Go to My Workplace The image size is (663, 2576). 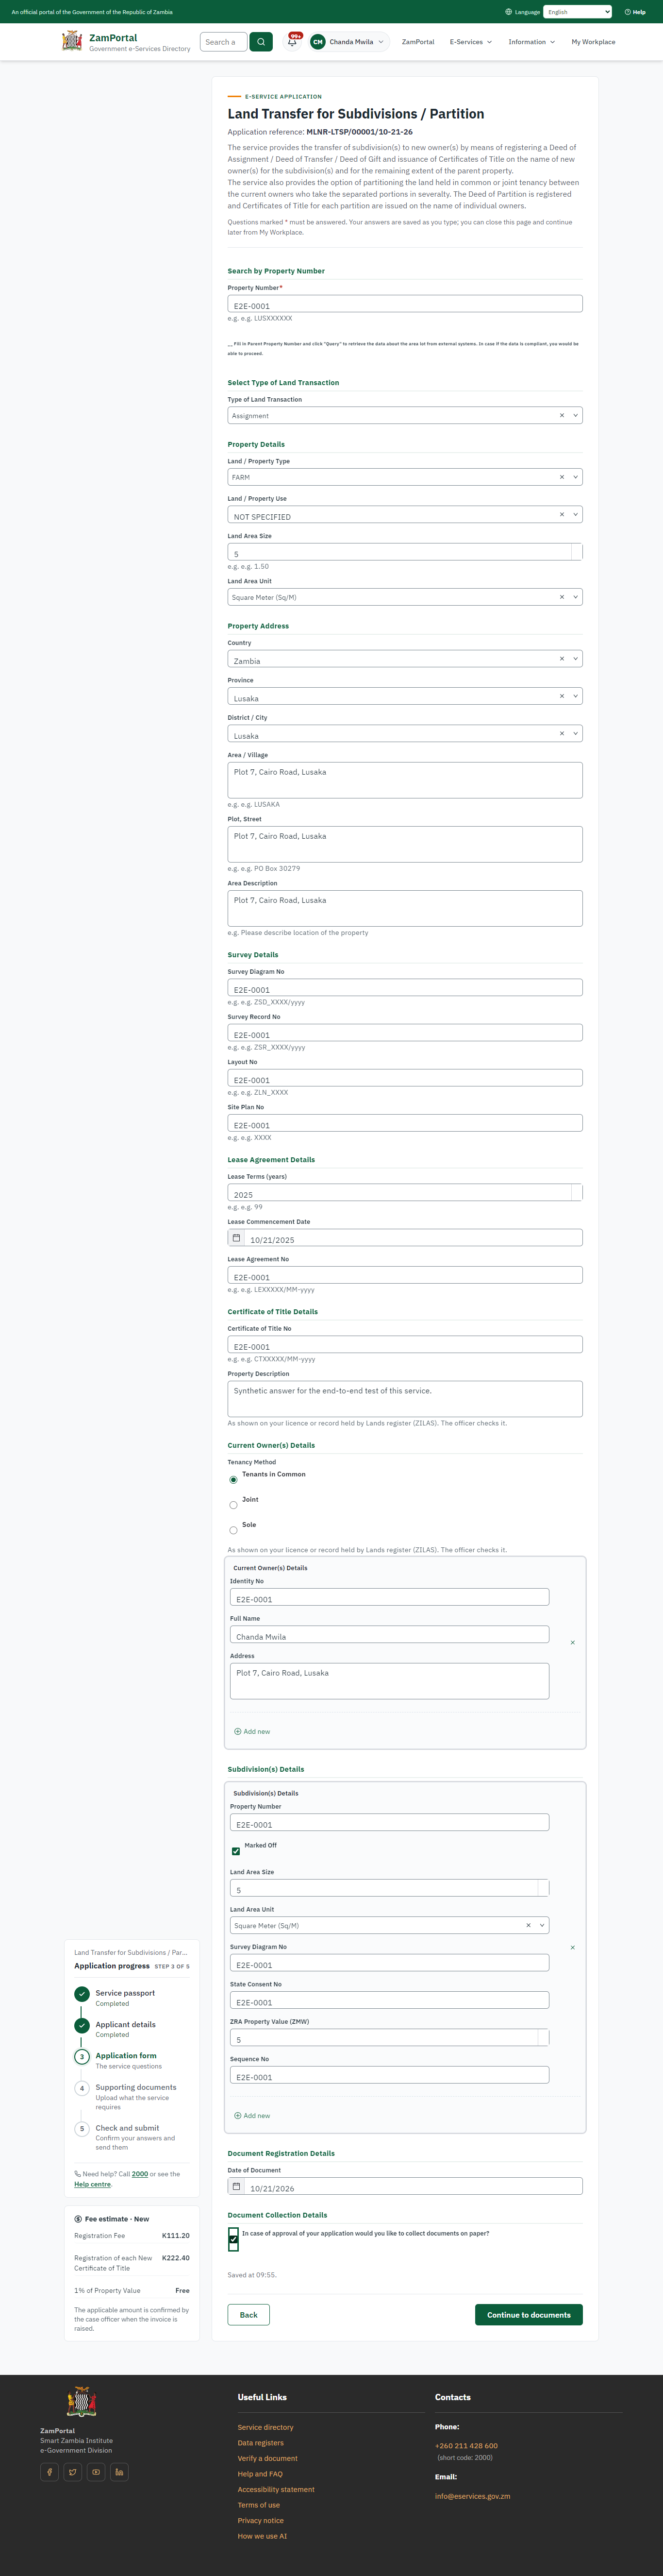[x=593, y=42]
